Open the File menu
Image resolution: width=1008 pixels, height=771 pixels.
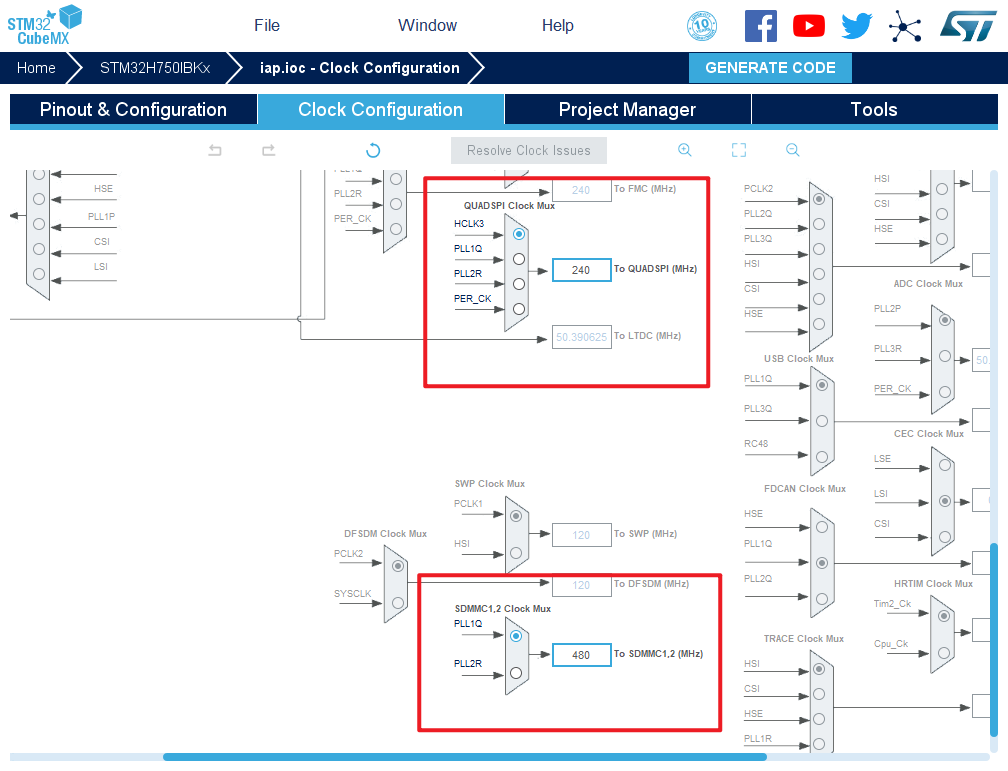click(267, 25)
